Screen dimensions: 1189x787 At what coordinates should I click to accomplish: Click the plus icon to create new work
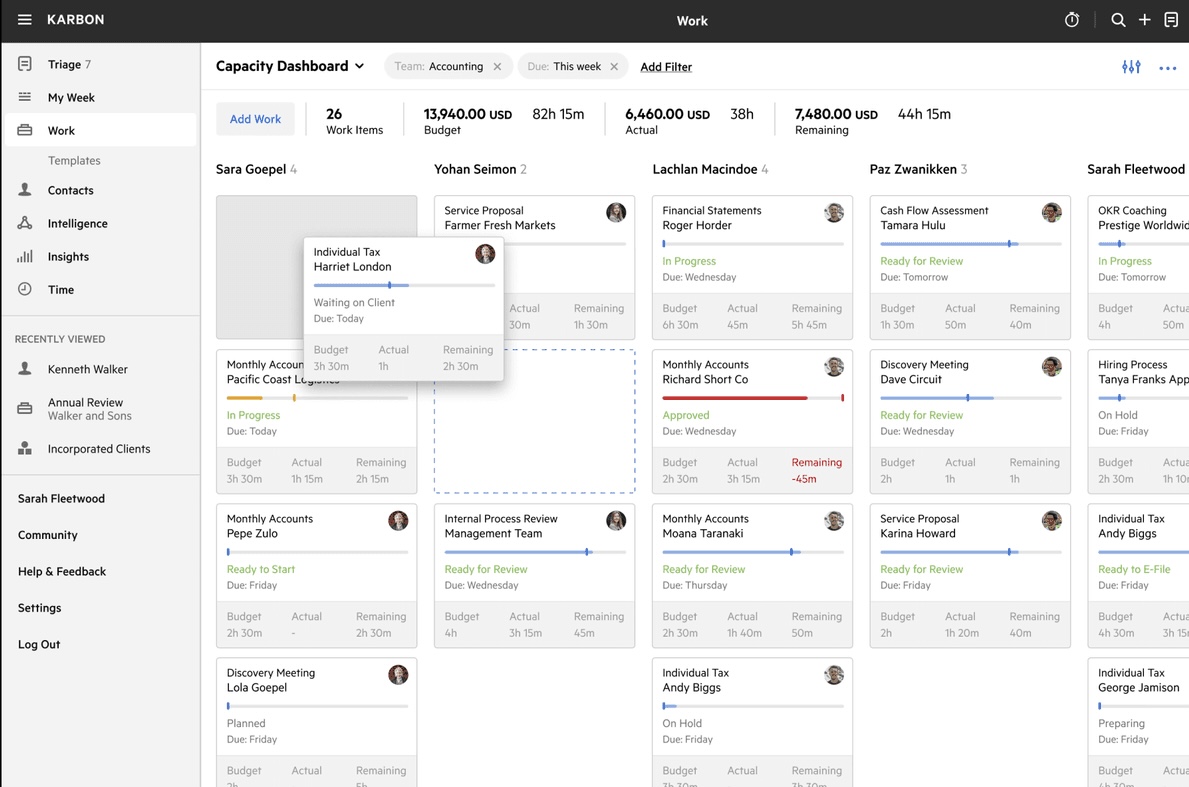(1144, 19)
